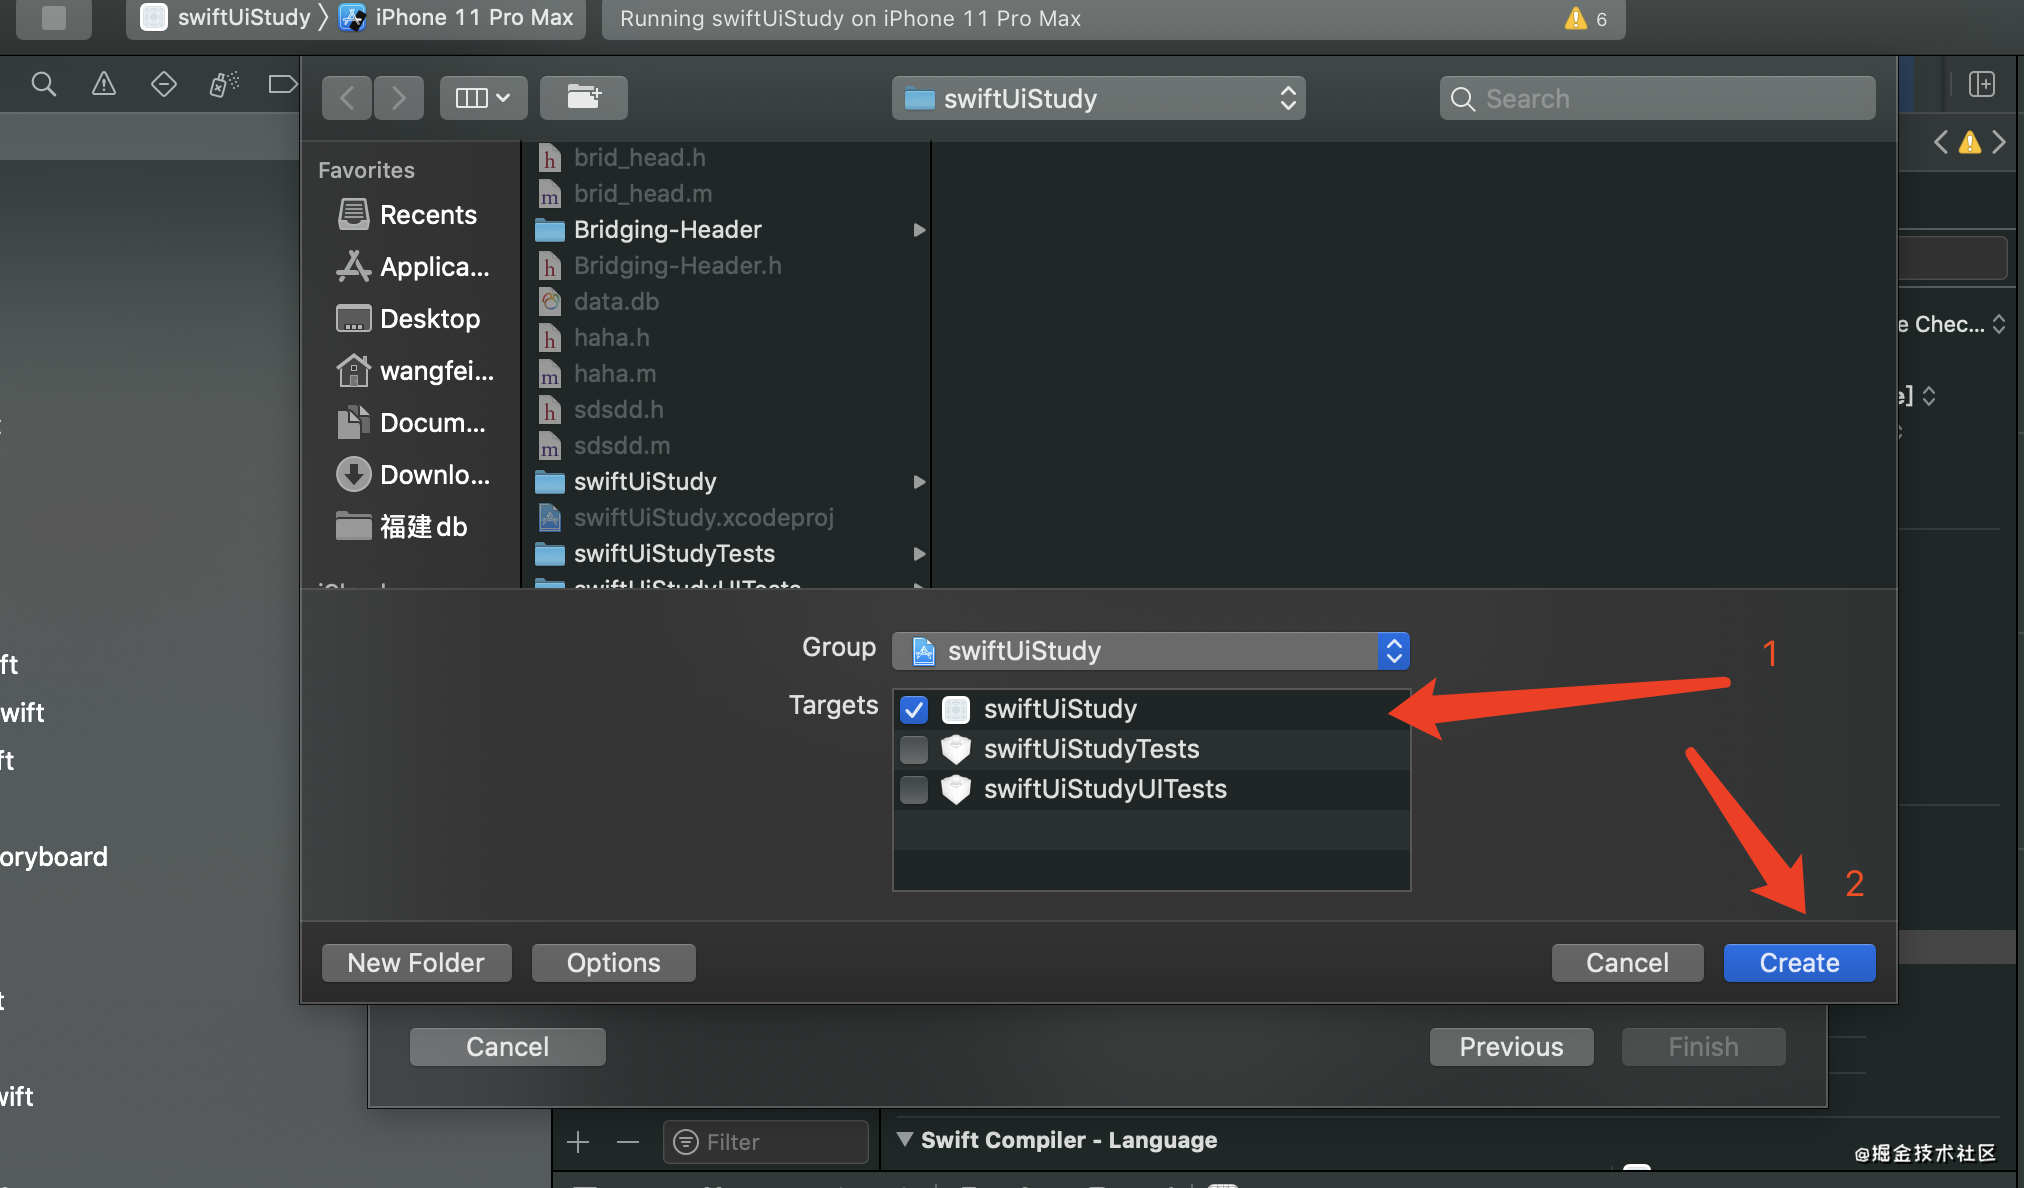Click the new folder icon in toolbar
The height and width of the screenshot is (1188, 2024).
tap(583, 98)
